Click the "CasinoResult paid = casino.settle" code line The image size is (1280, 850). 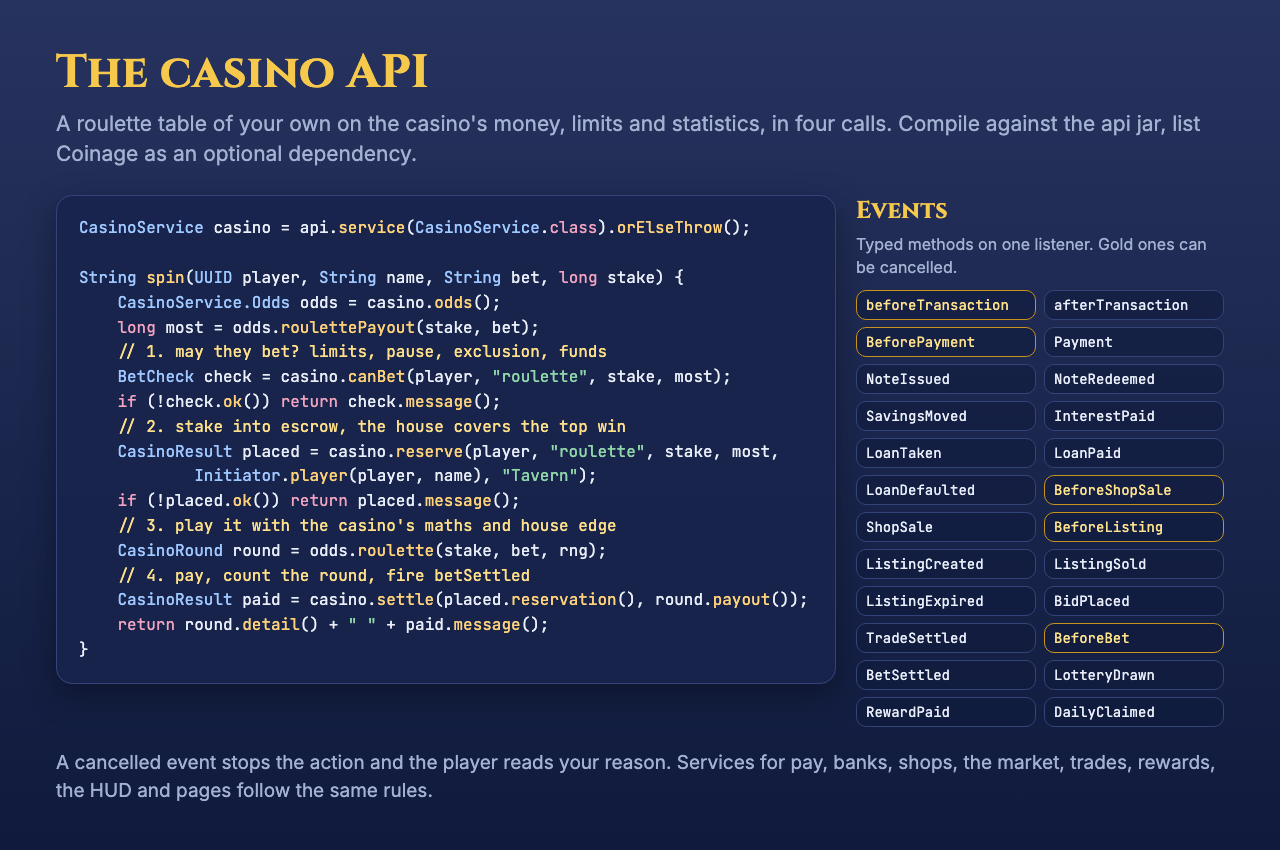[x=462, y=600]
